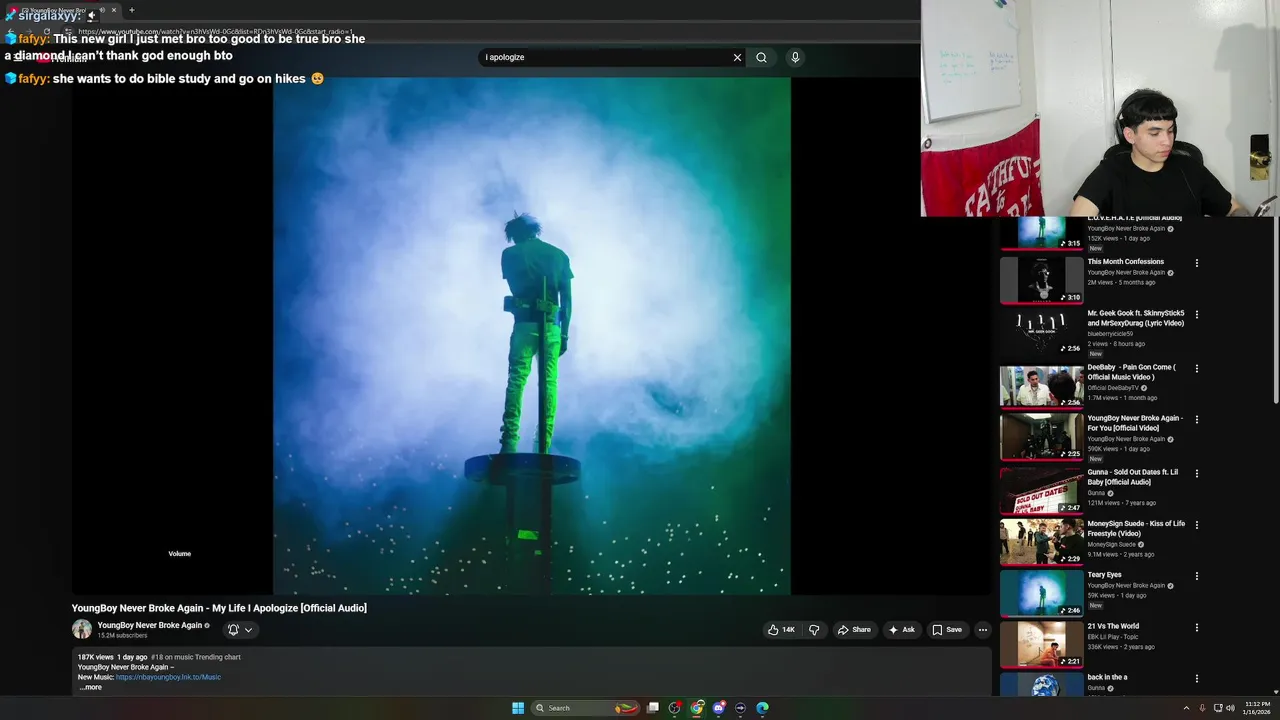Play 'MoneySign Suede' freestyle thumbnail
This screenshot has width=1280, height=720.
point(1042,541)
